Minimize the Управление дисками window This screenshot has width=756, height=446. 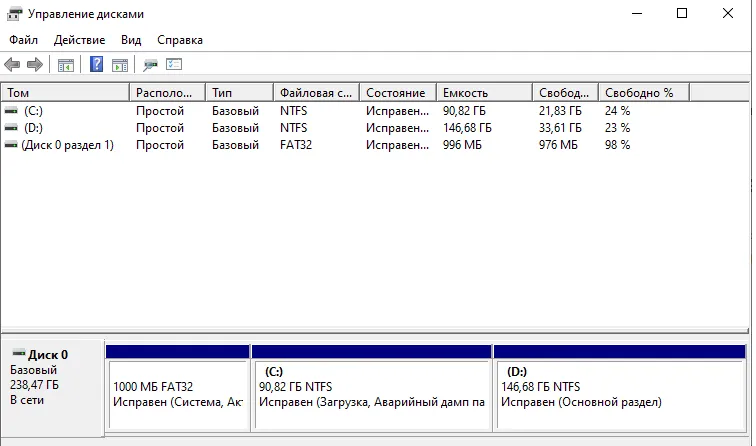point(637,14)
